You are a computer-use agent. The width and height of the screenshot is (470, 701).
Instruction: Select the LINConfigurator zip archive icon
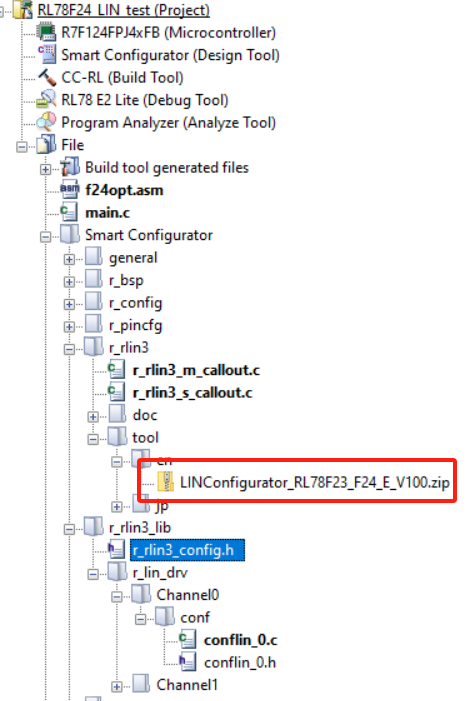[x=165, y=482]
